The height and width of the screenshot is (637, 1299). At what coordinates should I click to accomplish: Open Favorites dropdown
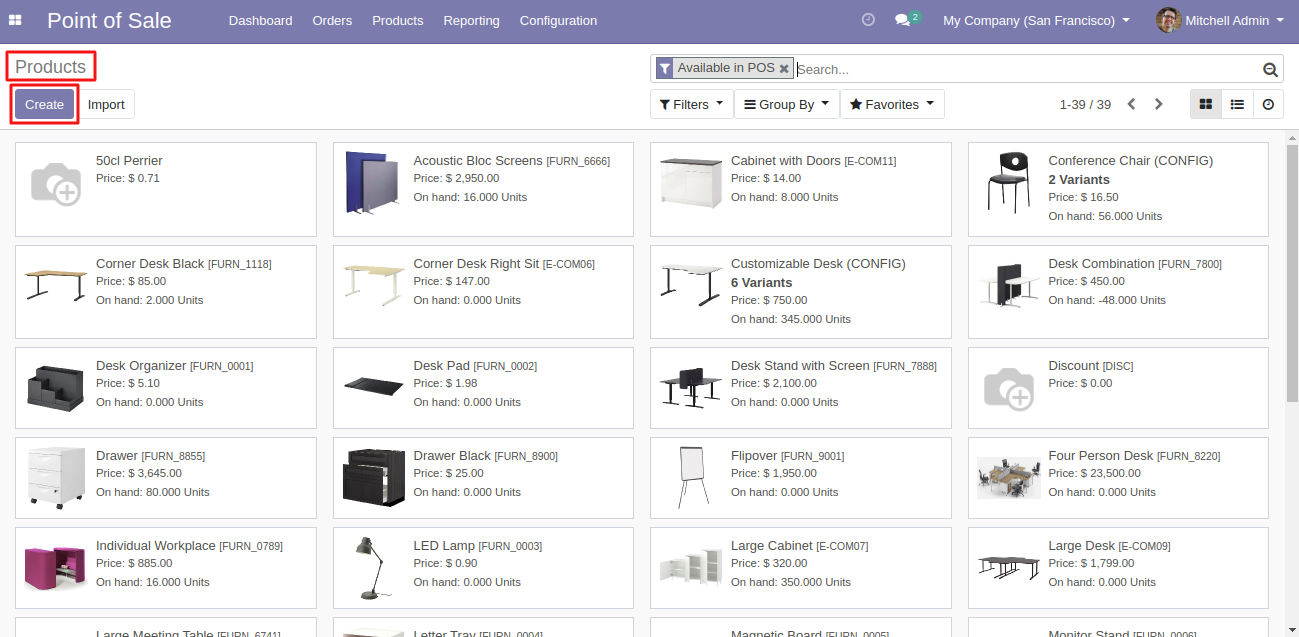pyautogui.click(x=892, y=104)
